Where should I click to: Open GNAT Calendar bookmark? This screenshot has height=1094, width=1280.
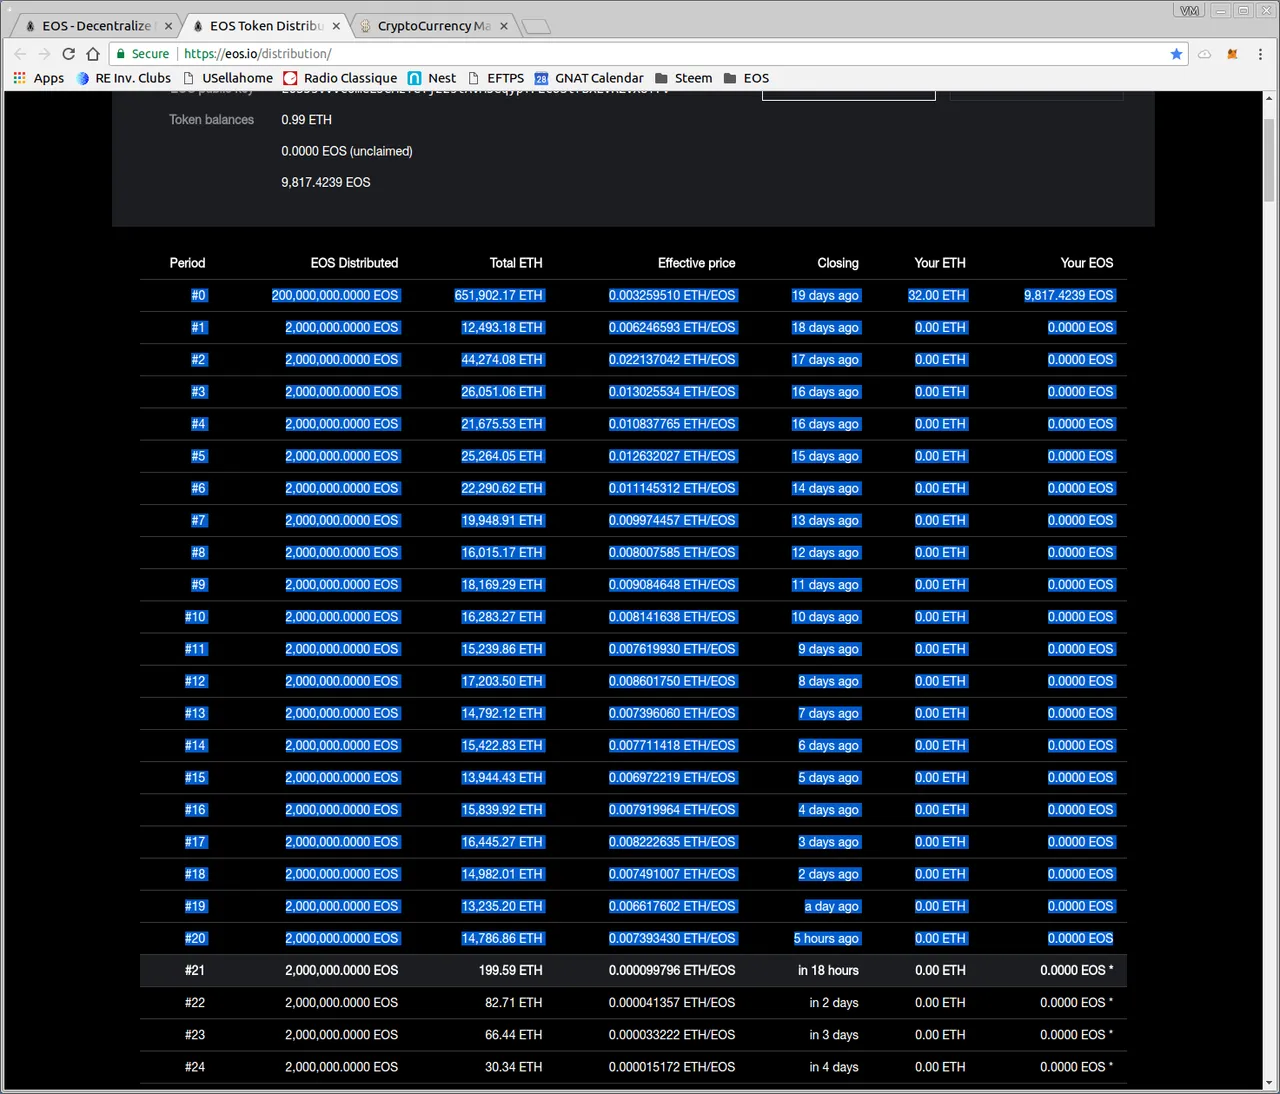pos(589,78)
